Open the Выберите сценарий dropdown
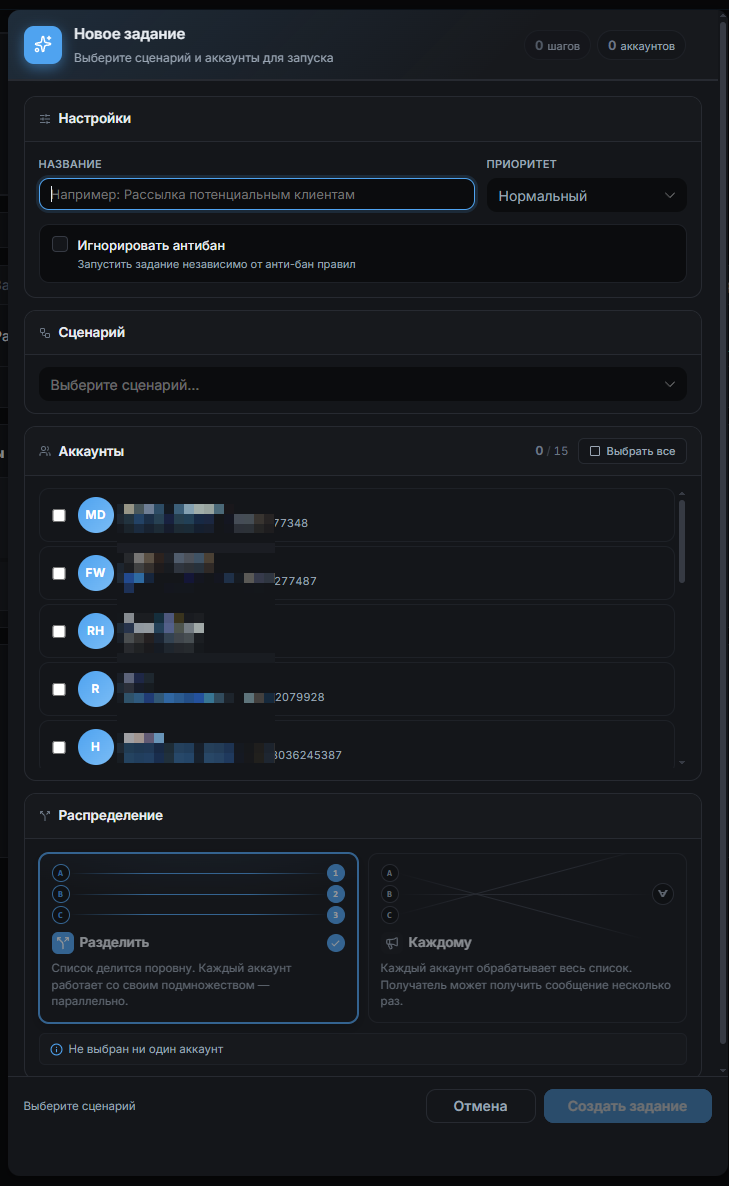The width and height of the screenshot is (729, 1186). pos(363,384)
